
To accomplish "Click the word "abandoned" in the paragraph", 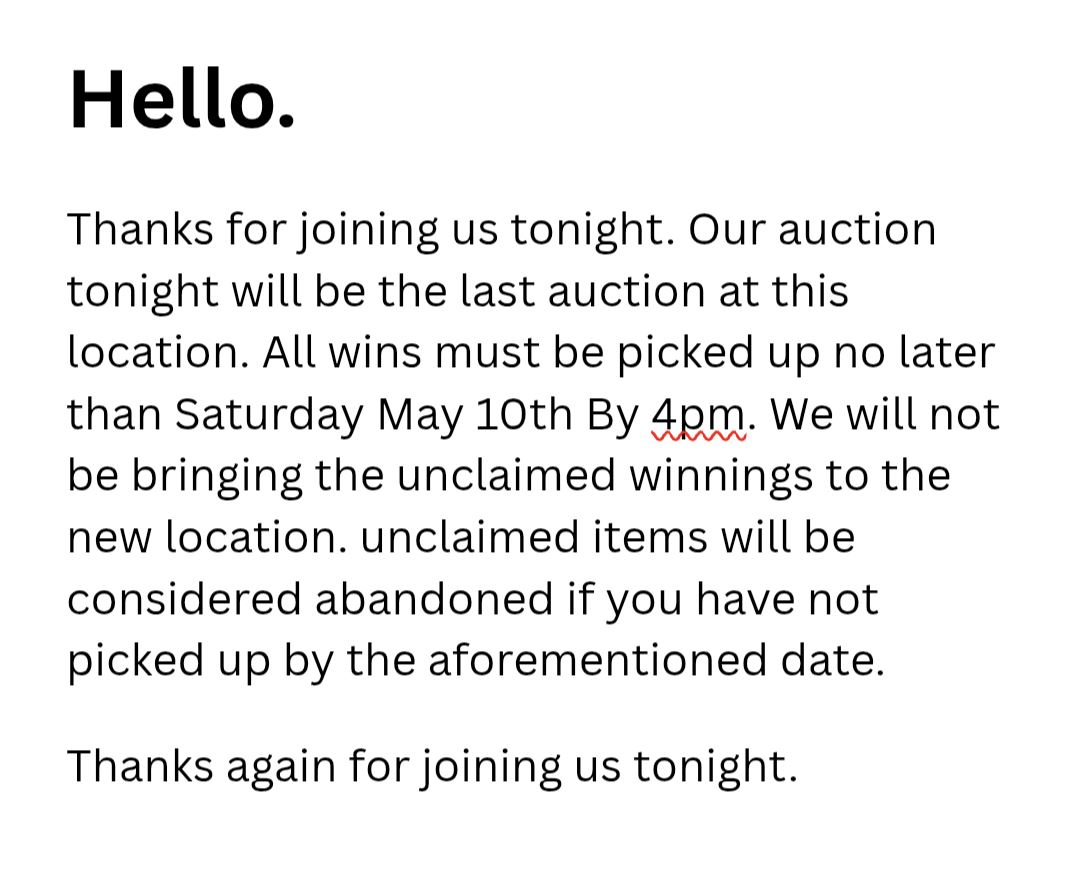I will click(x=433, y=599).
